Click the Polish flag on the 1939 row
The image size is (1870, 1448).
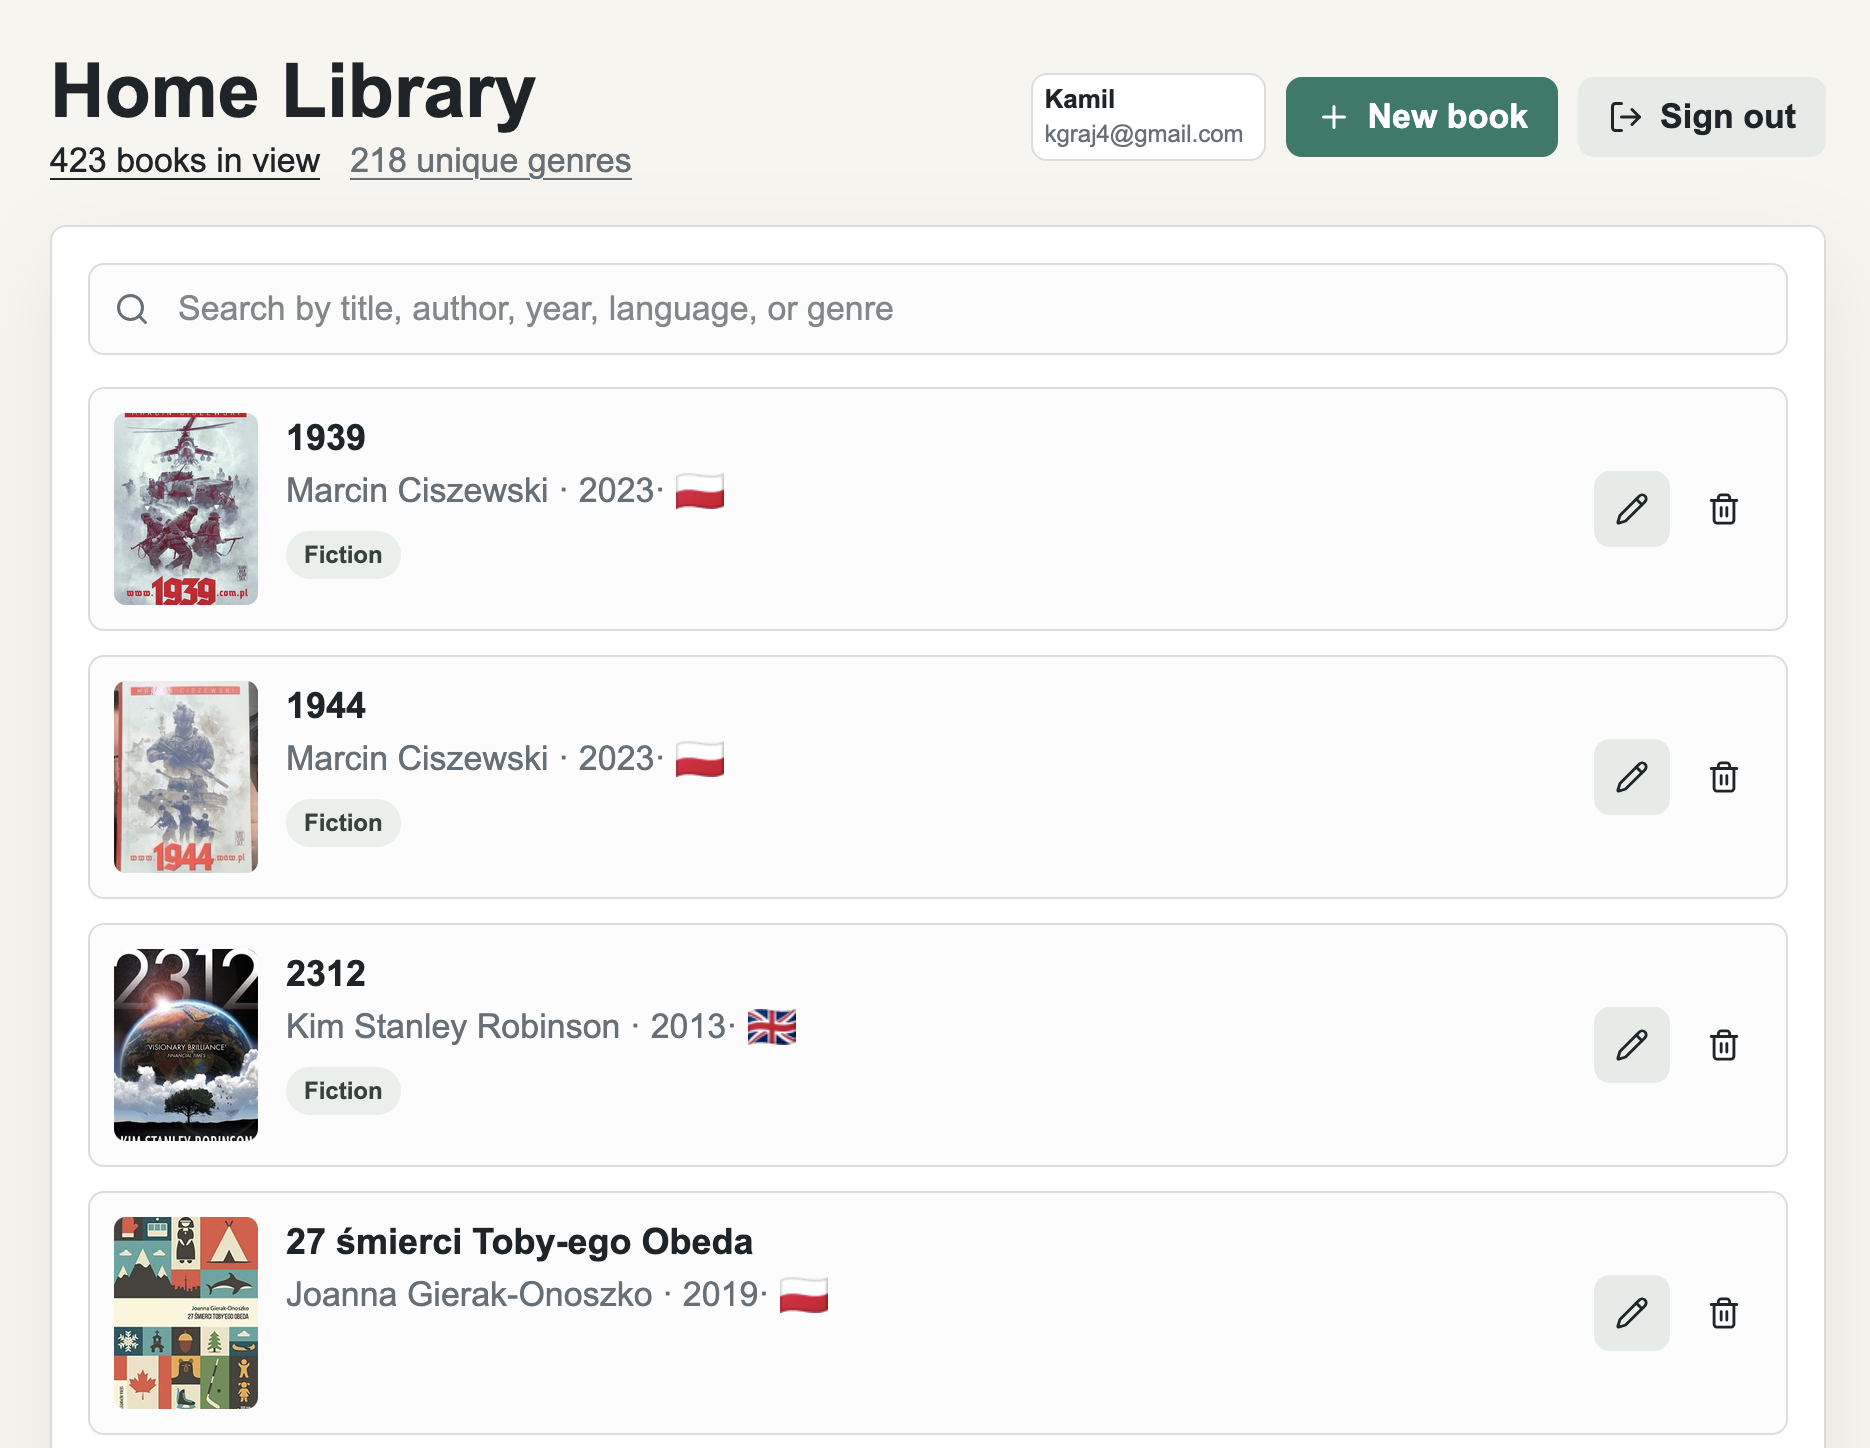click(x=700, y=491)
